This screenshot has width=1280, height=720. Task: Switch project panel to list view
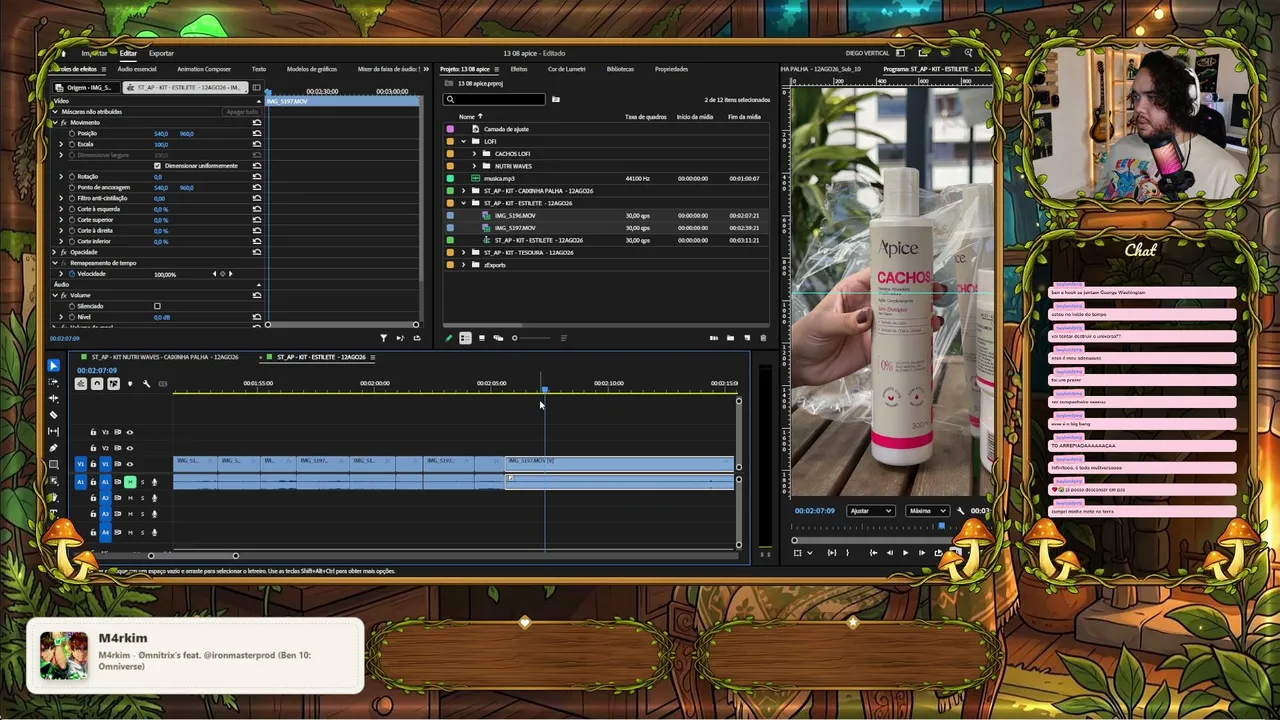coord(465,338)
